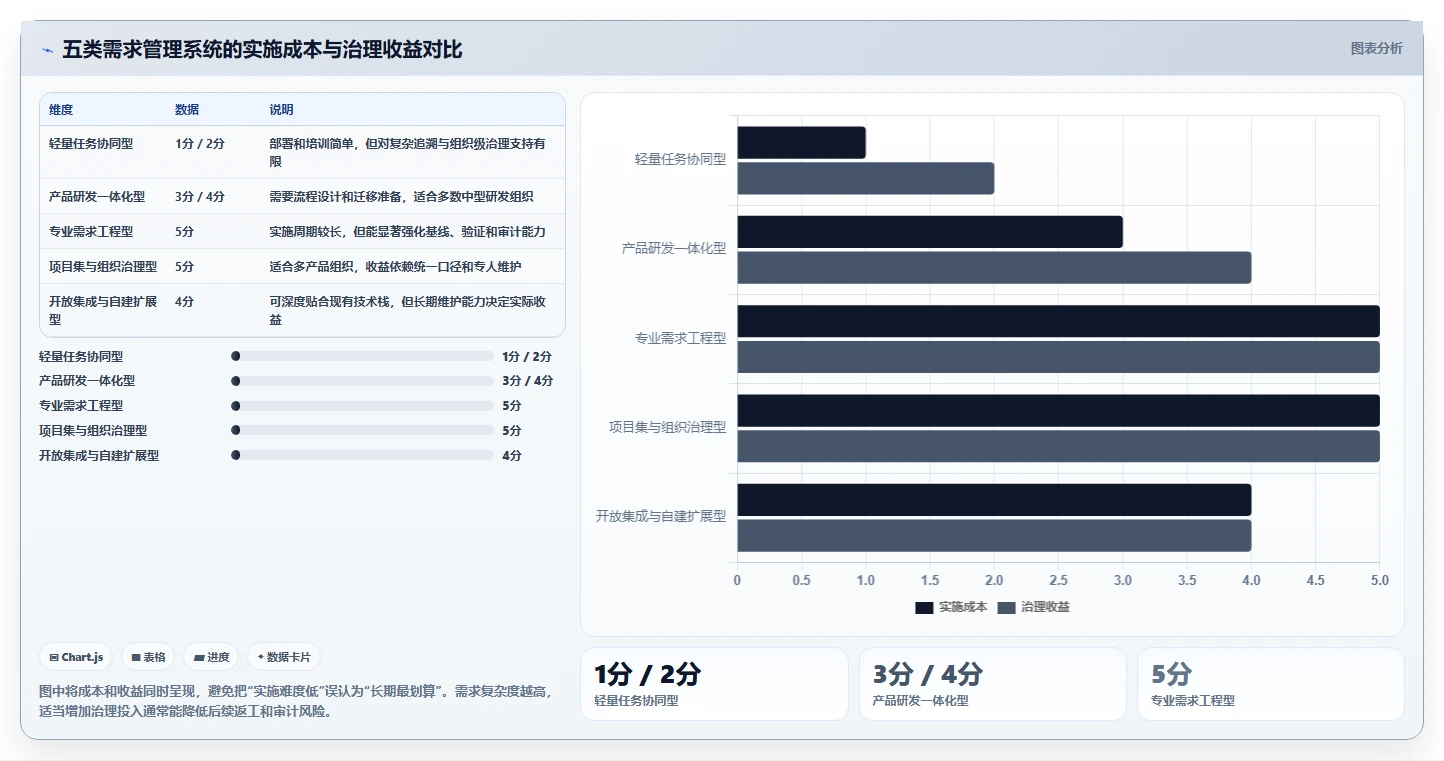This screenshot has width=1444, height=761.
Task: Toggle the 治理收益 legend swatch
Action: click(x=1006, y=607)
